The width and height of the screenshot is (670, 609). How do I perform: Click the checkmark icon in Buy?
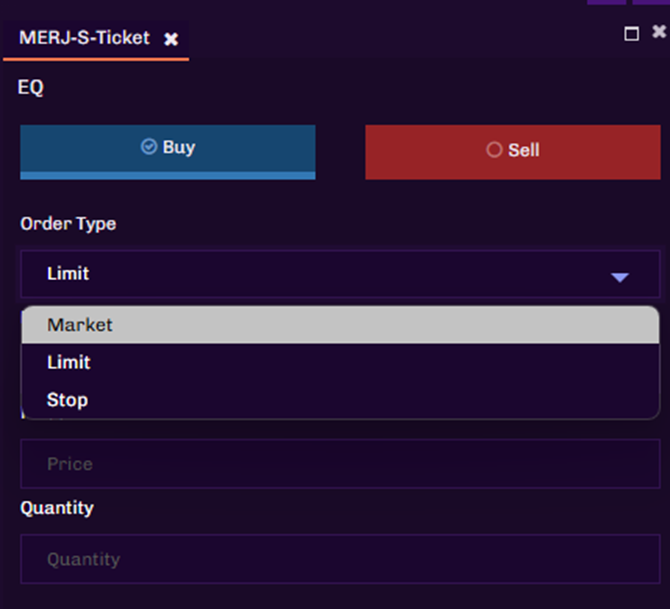(x=149, y=147)
